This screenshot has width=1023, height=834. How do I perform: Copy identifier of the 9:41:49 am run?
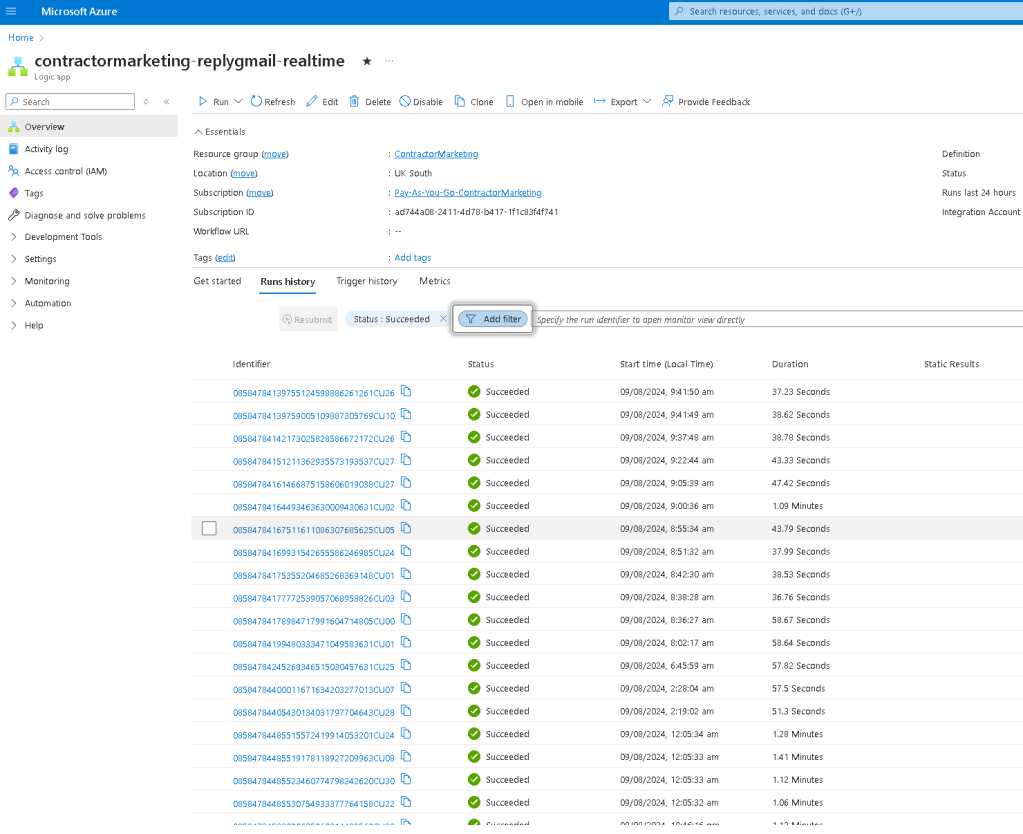406,414
